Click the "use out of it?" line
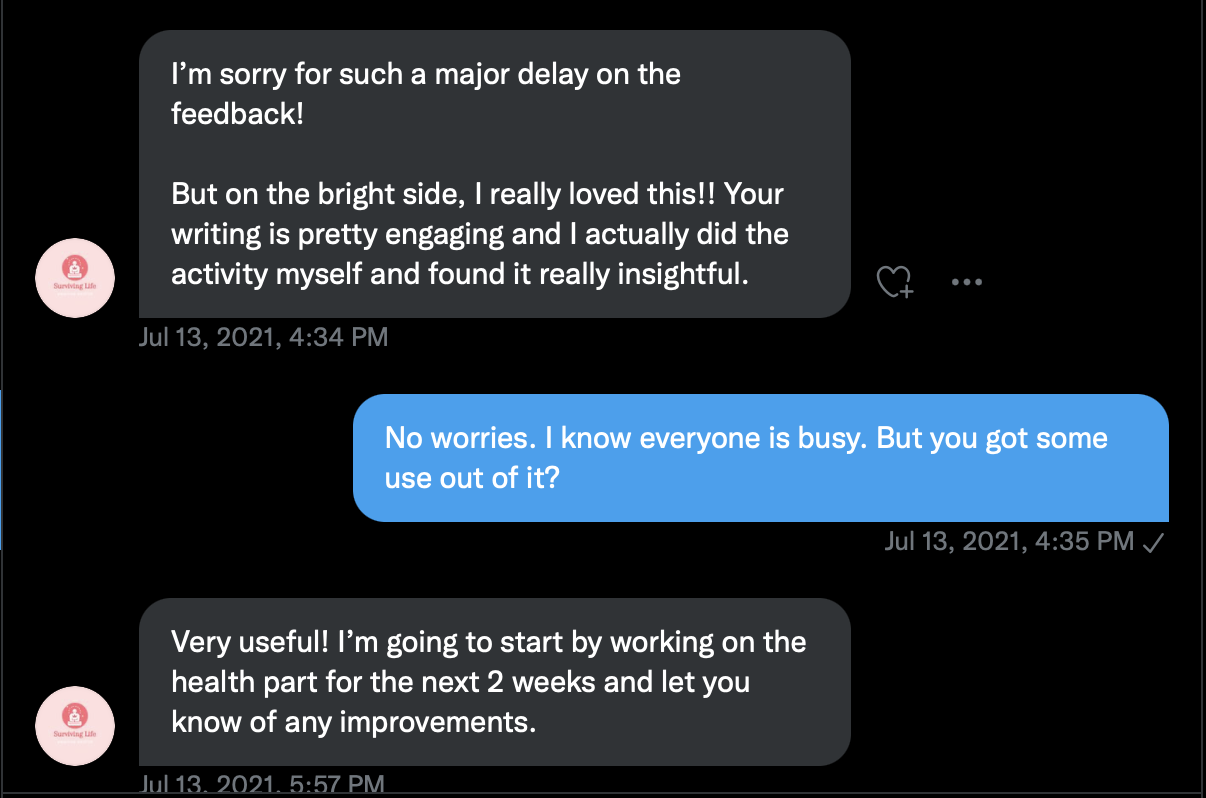The image size is (1206, 798). click(x=472, y=478)
